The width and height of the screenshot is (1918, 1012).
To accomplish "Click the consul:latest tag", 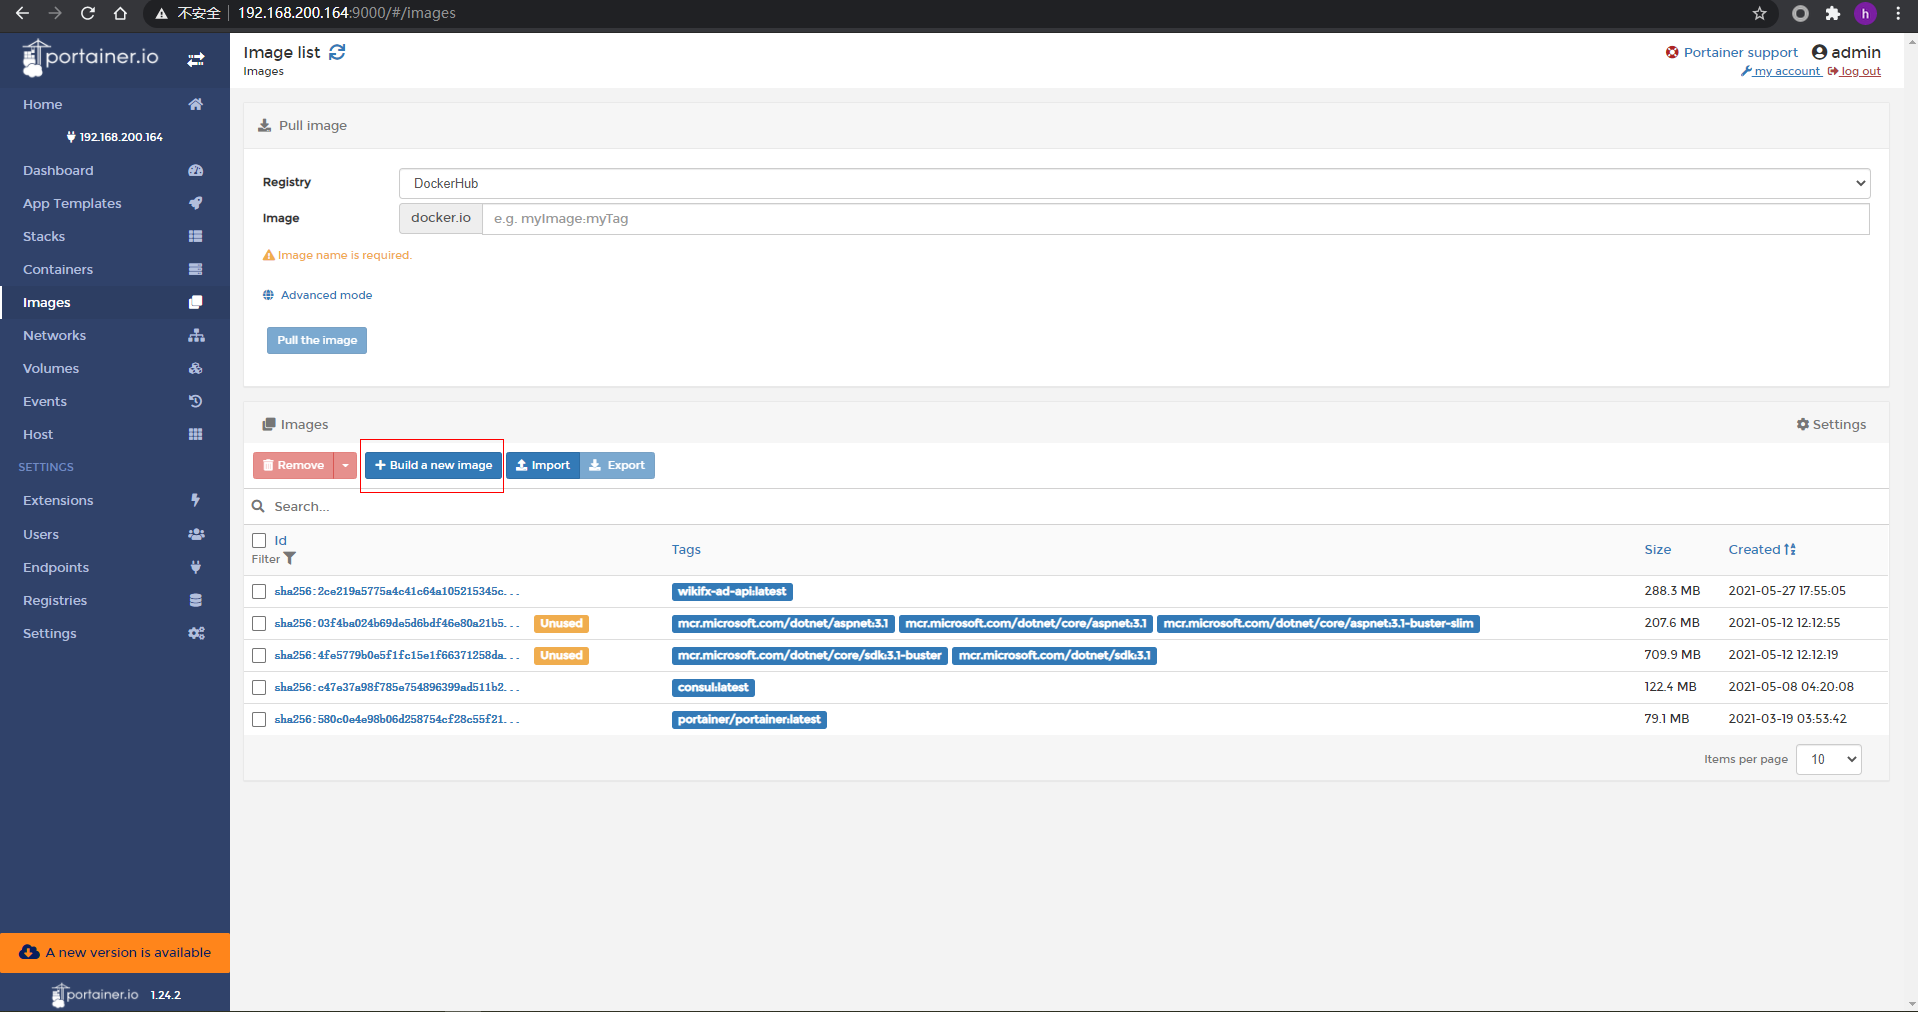I will [x=713, y=687].
